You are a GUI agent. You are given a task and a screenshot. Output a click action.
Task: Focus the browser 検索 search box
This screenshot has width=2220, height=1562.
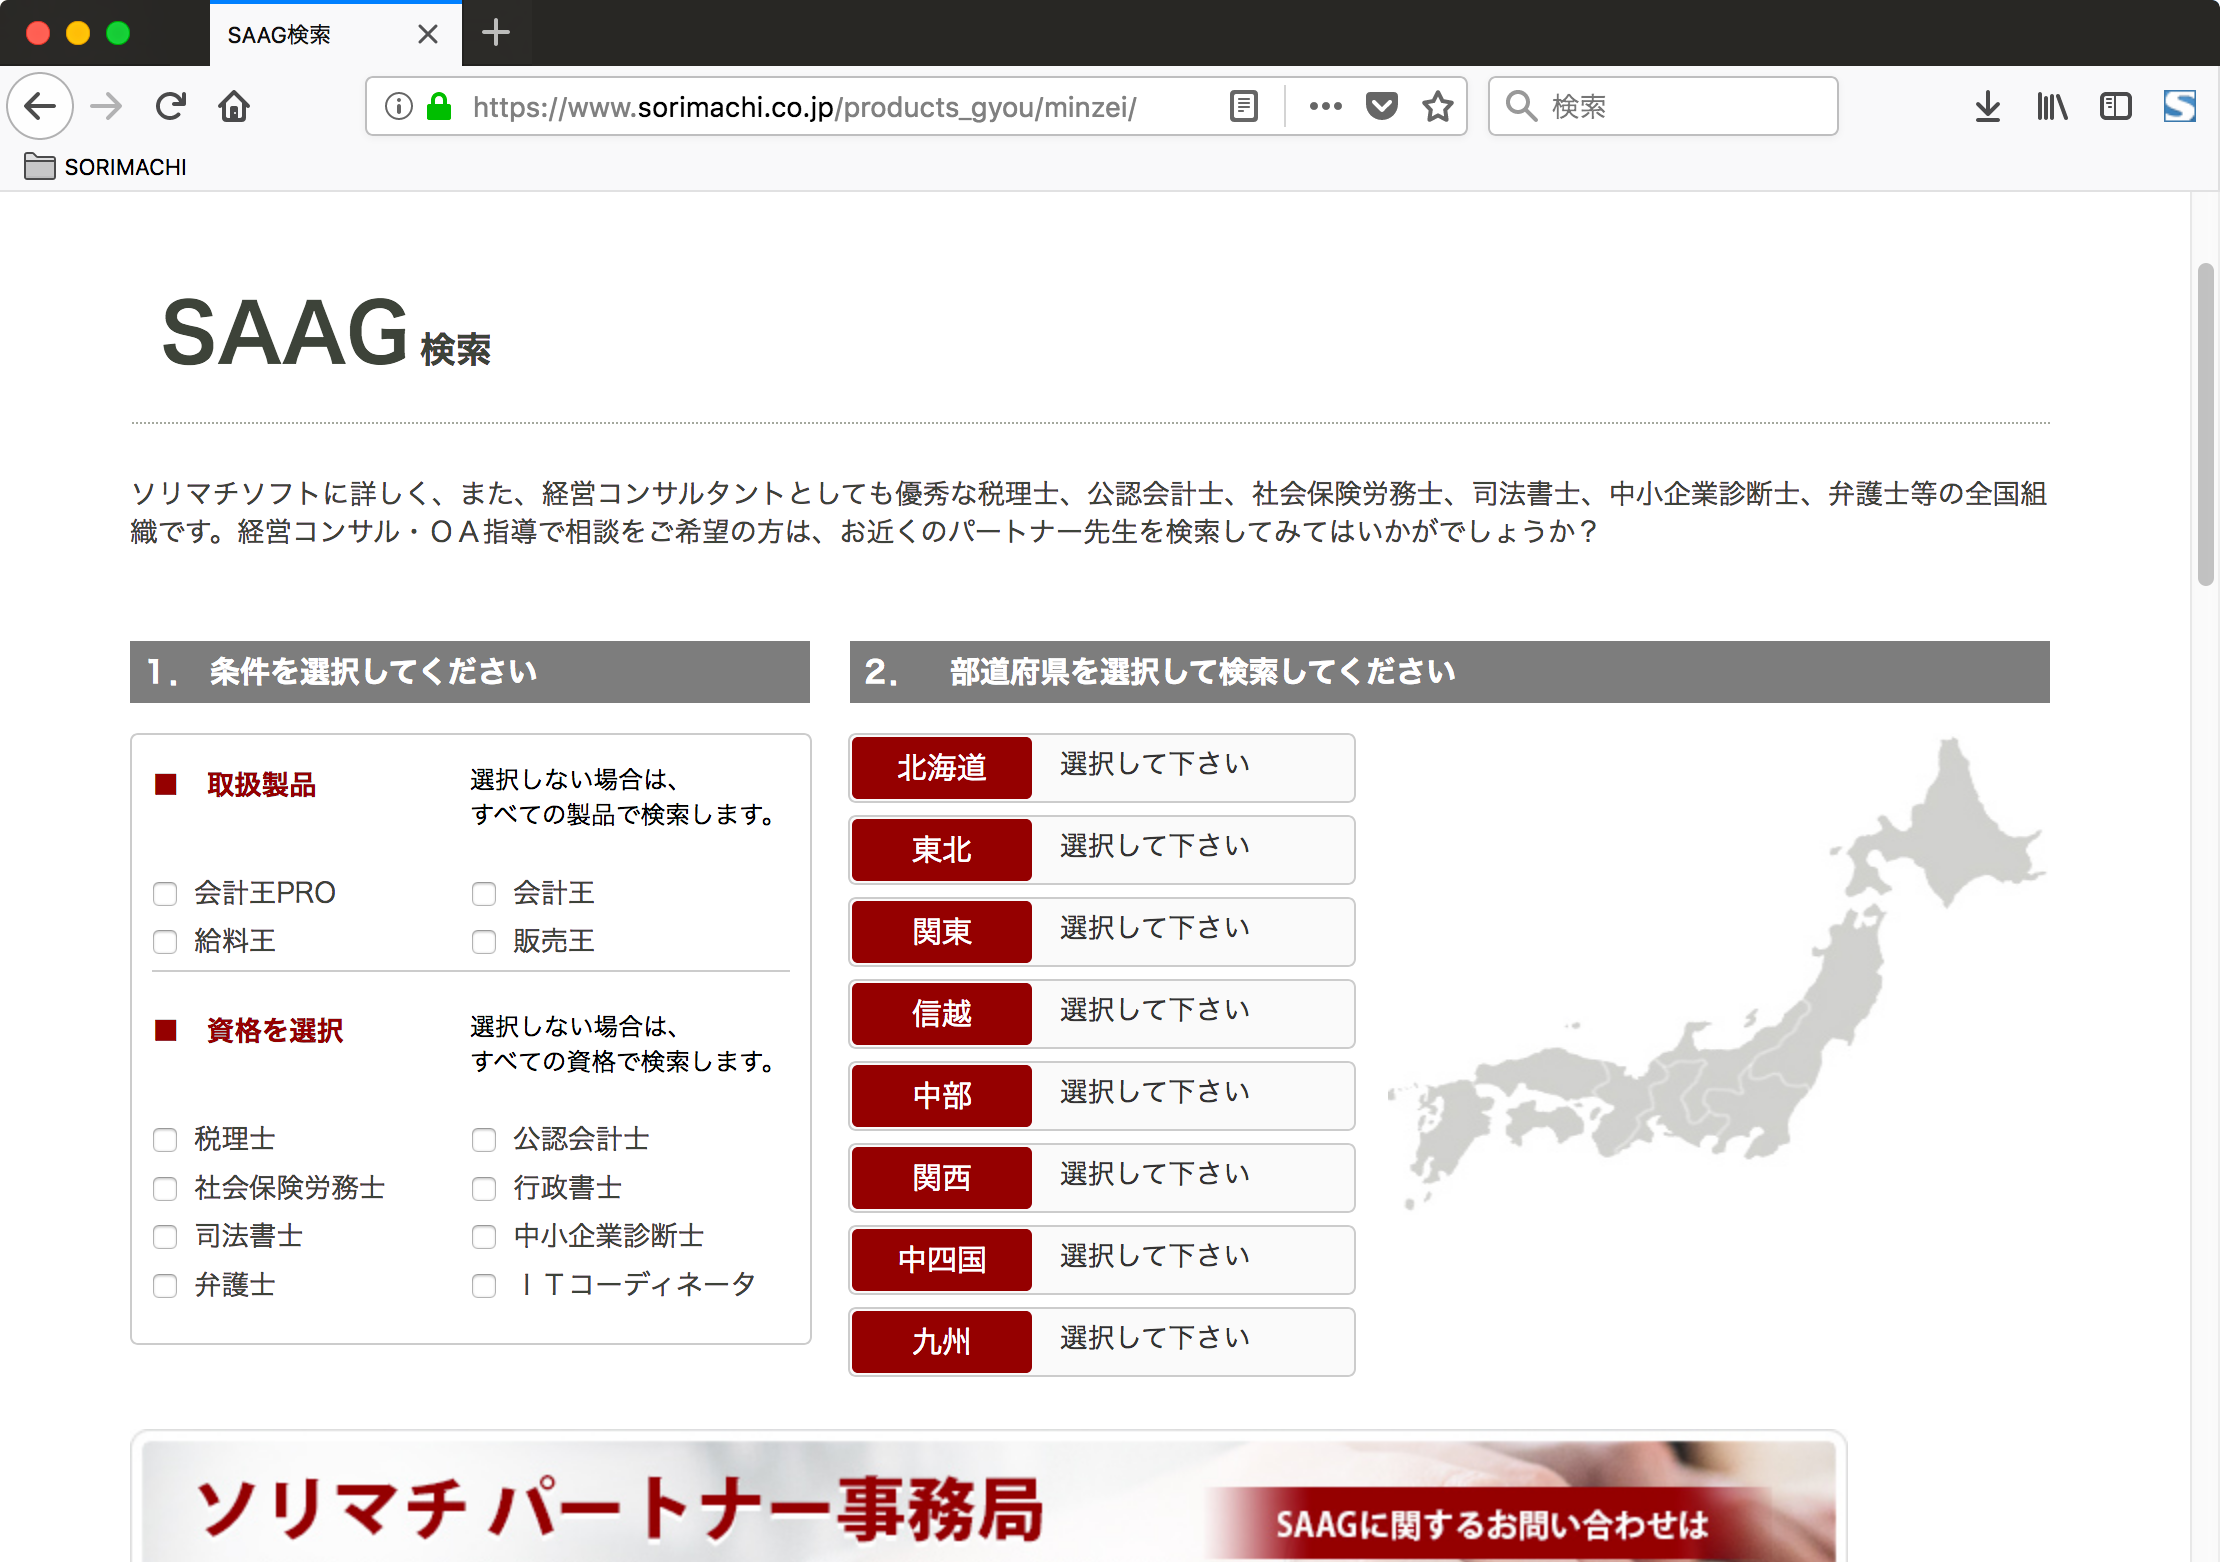coord(1663,106)
